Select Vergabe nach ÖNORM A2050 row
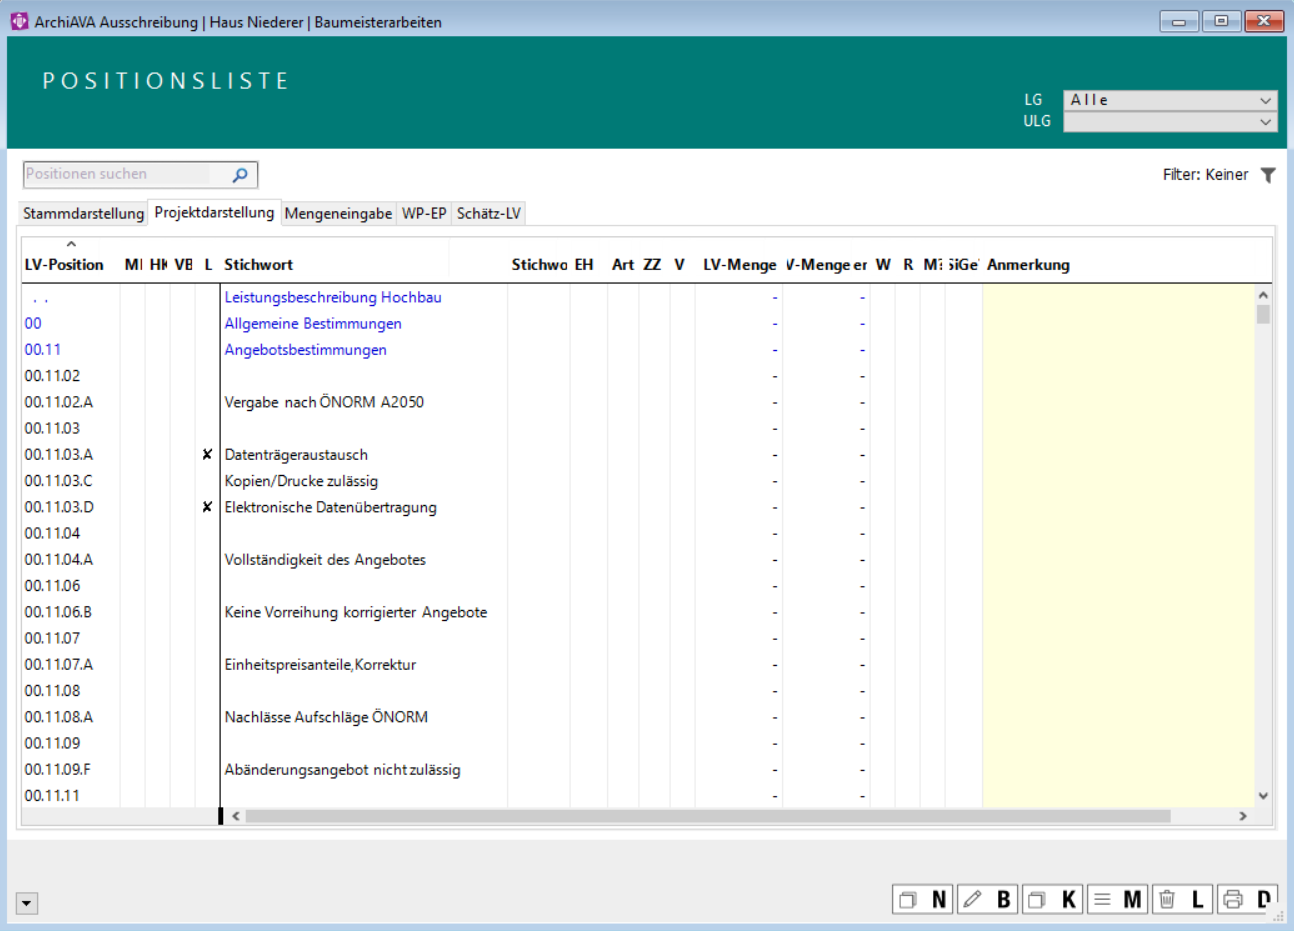1294x931 pixels. tap(324, 402)
